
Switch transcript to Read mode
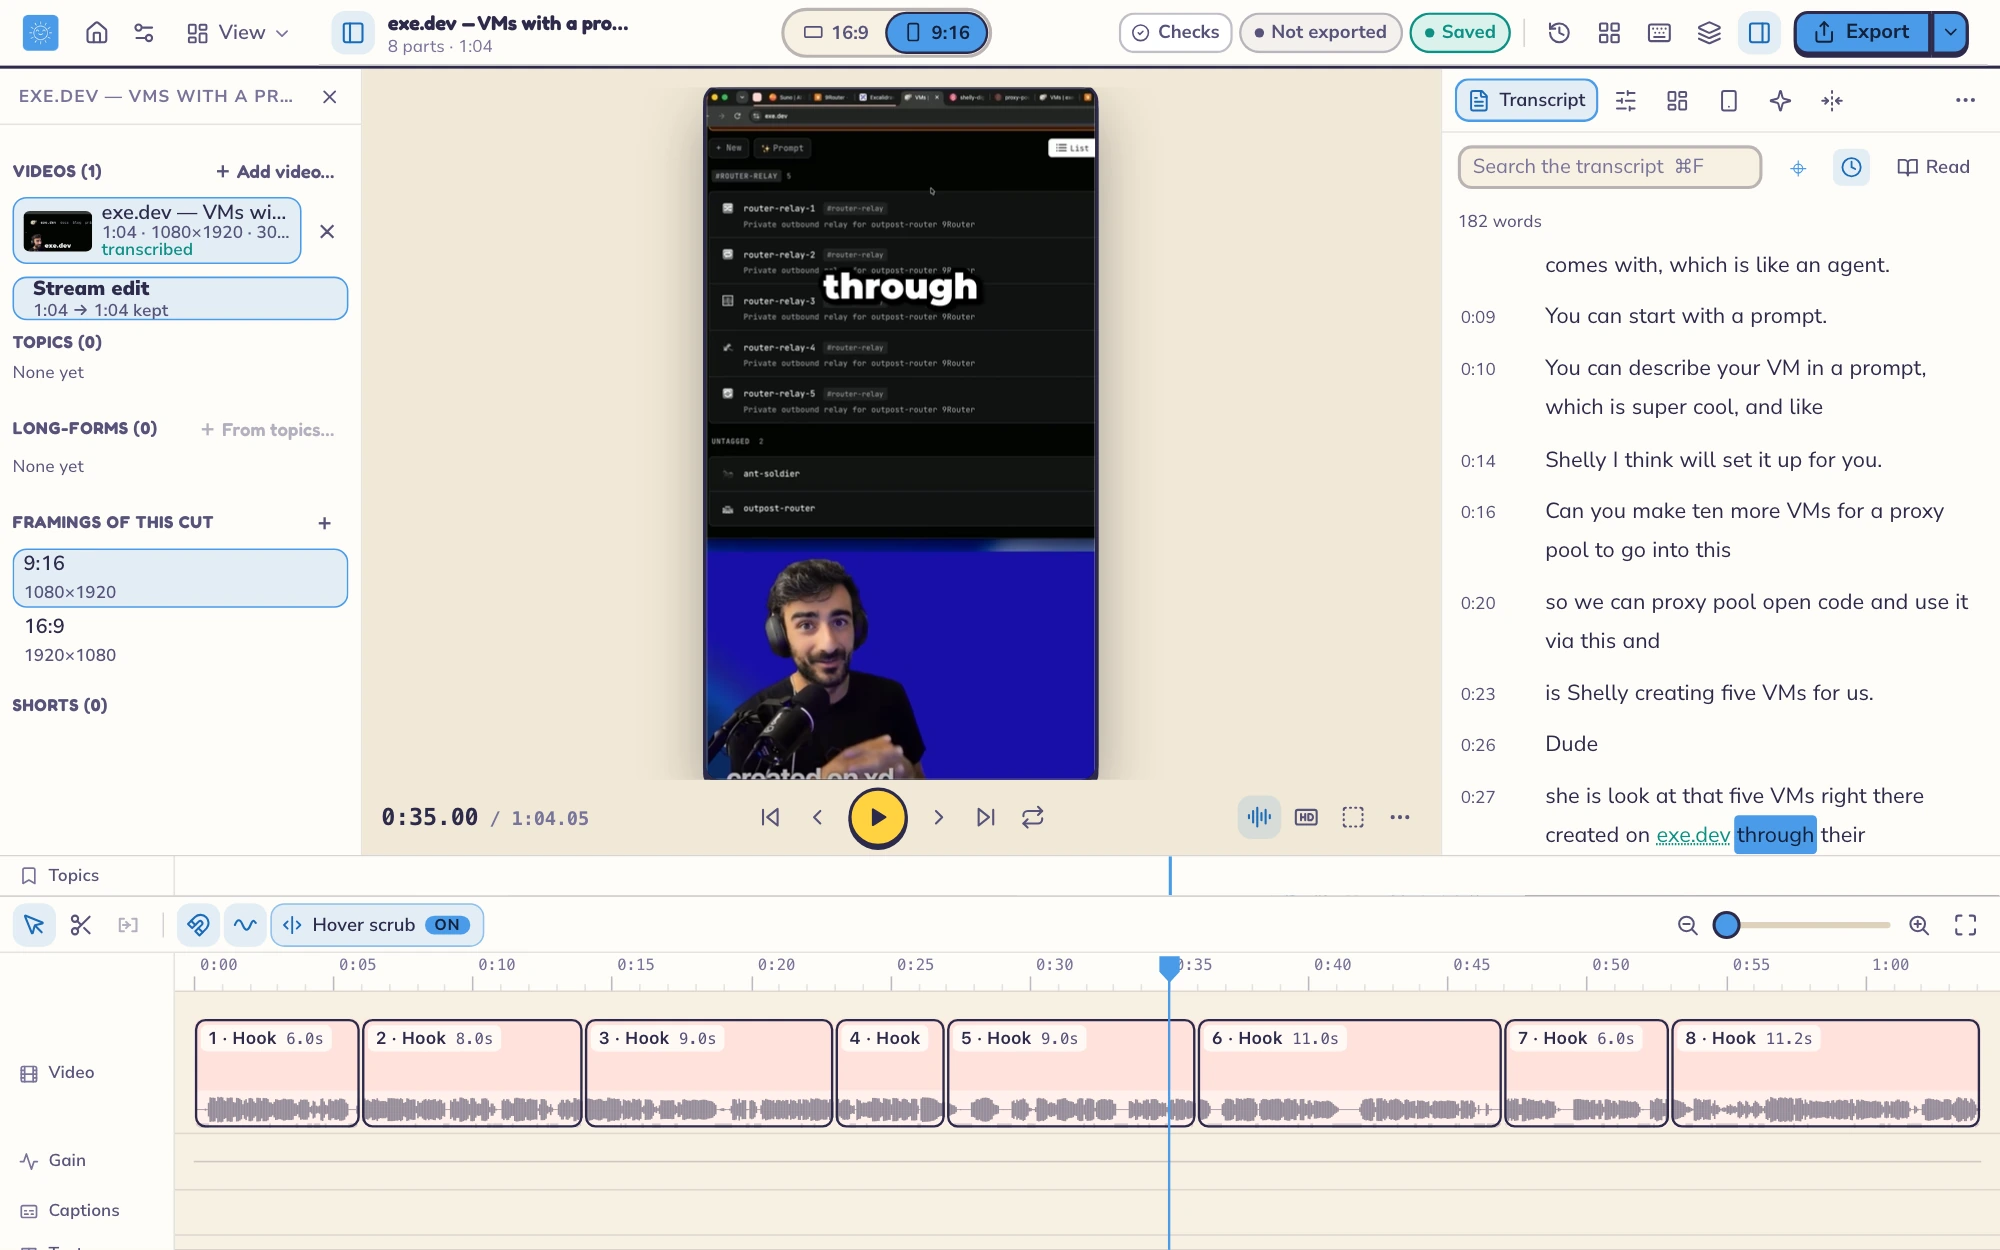tap(1933, 167)
